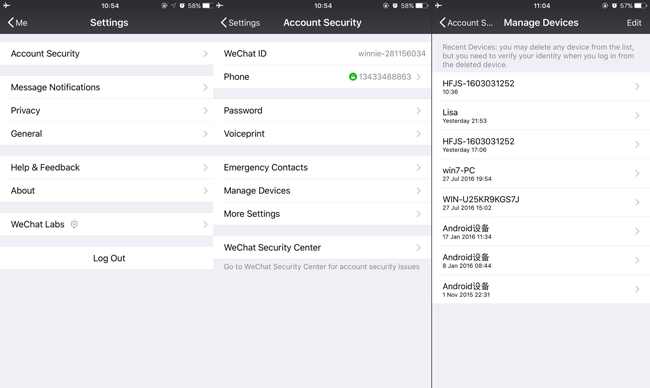Select HFJS-1603031252 from Yesterday 17:06

541,145
